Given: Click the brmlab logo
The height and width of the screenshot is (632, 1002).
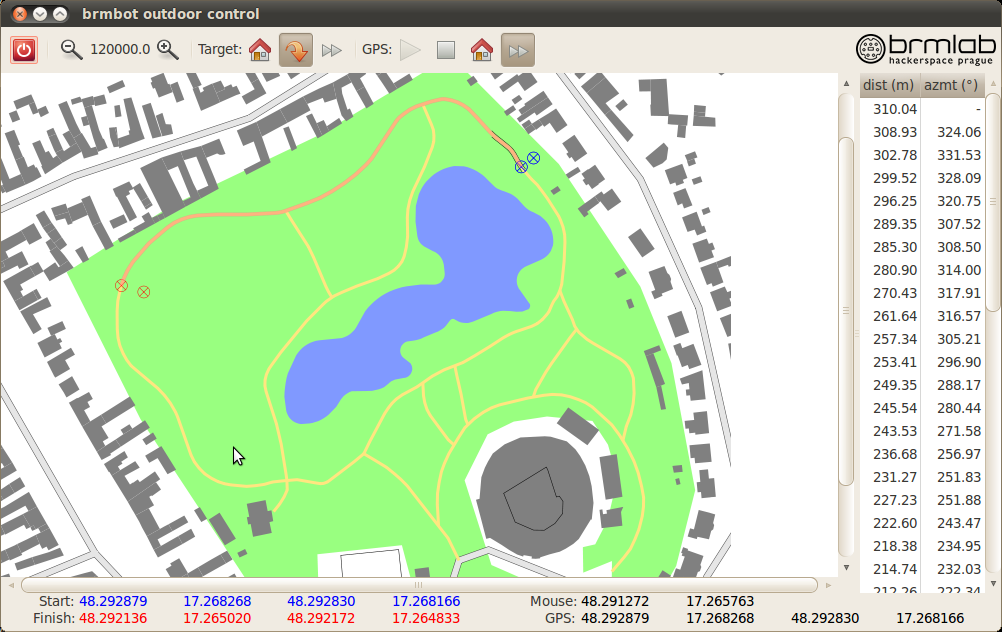Looking at the screenshot, I should (925, 49).
